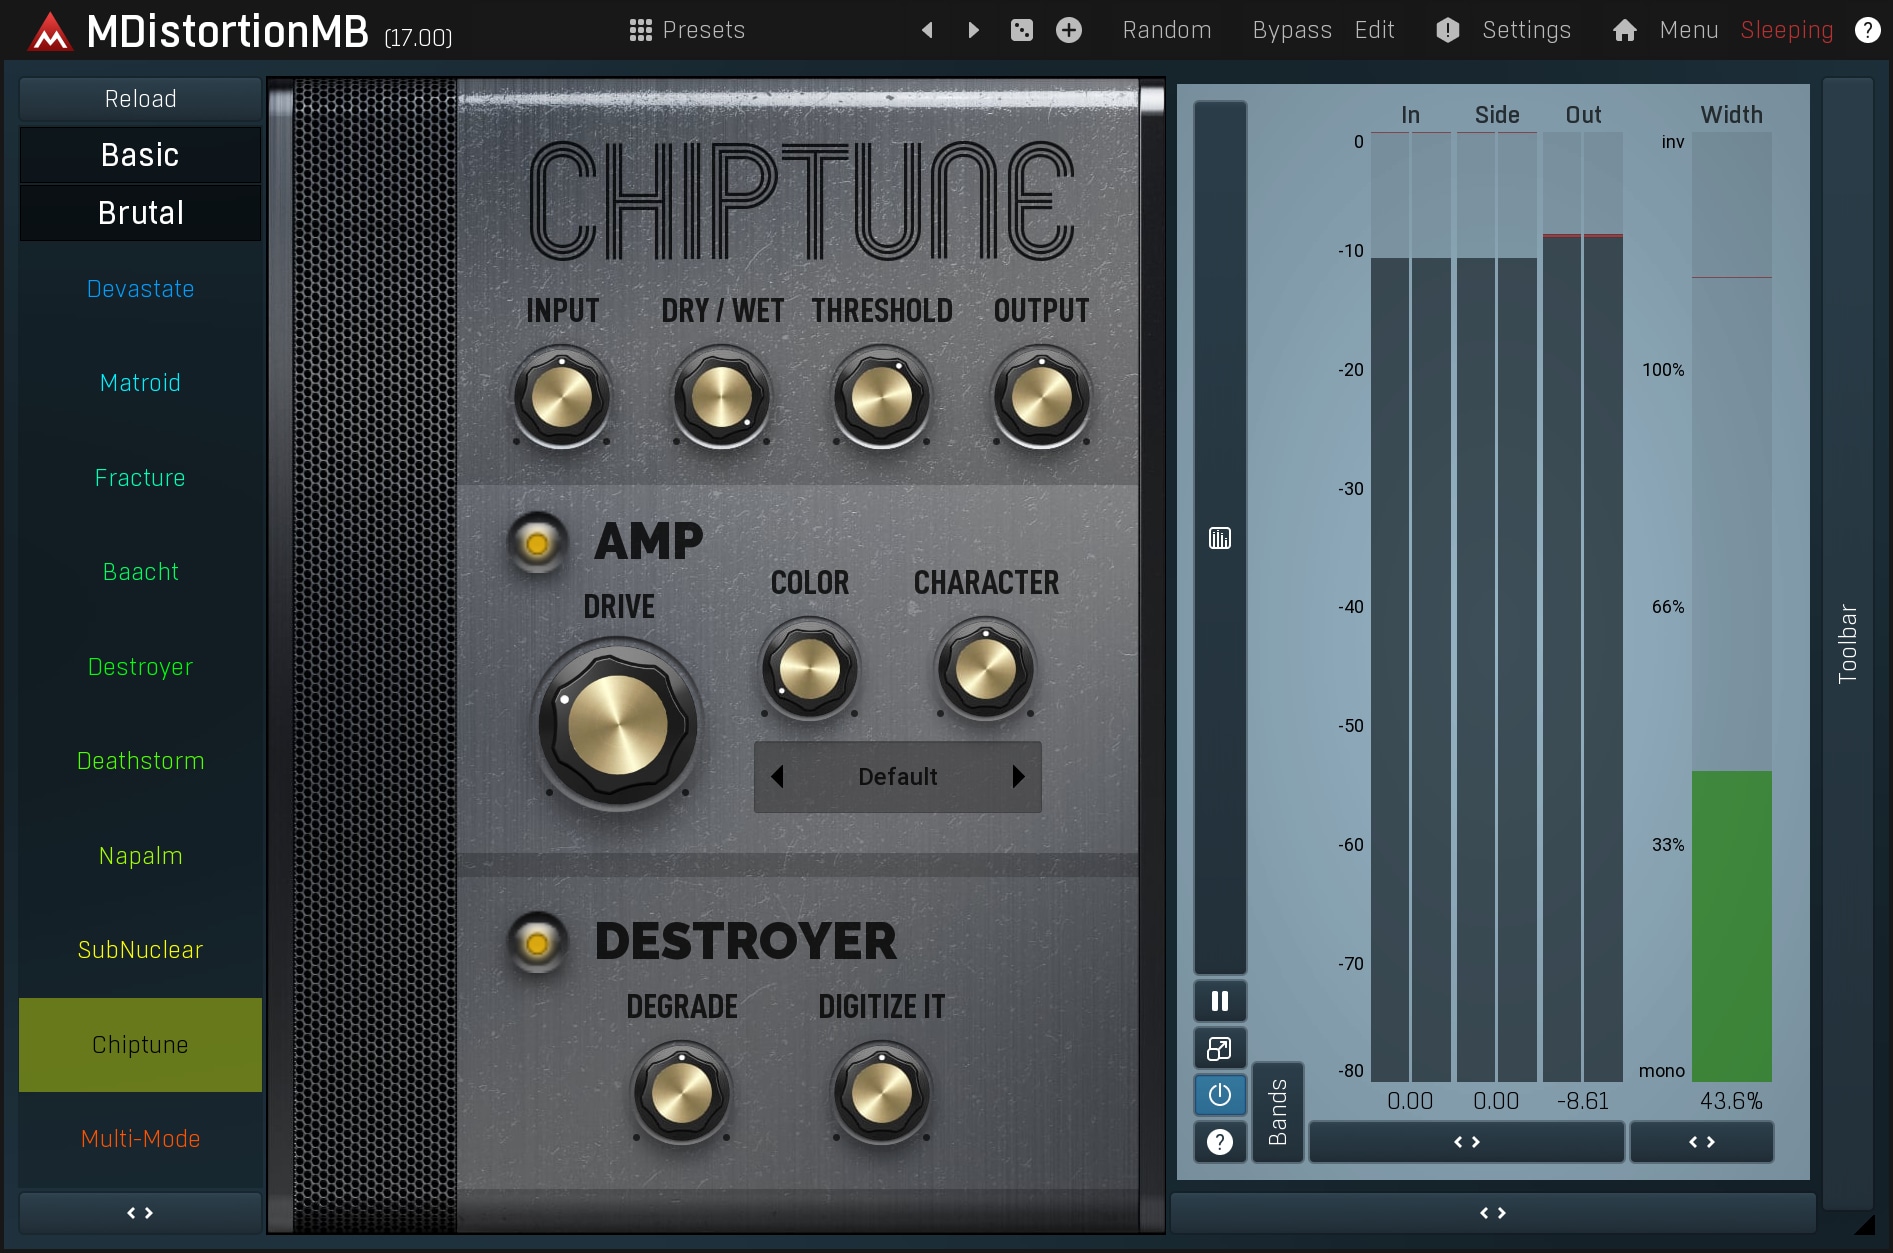
Task: Click the home icon next to Menu
Action: (x=1624, y=30)
